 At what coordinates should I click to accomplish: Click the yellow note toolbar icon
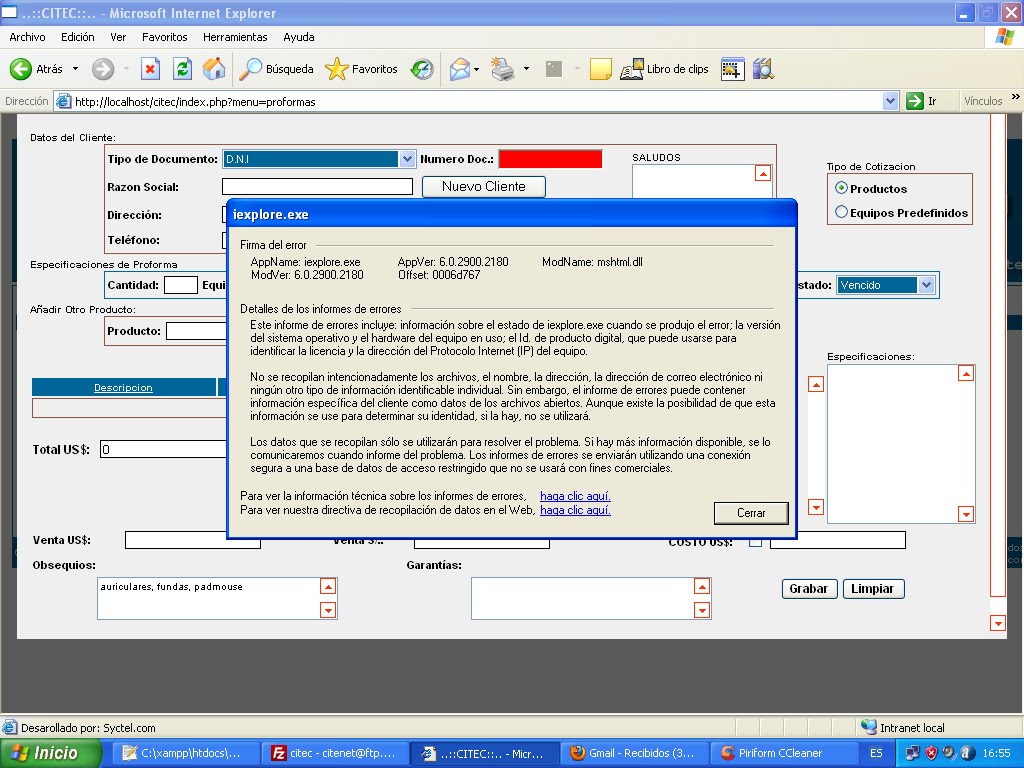[600, 69]
